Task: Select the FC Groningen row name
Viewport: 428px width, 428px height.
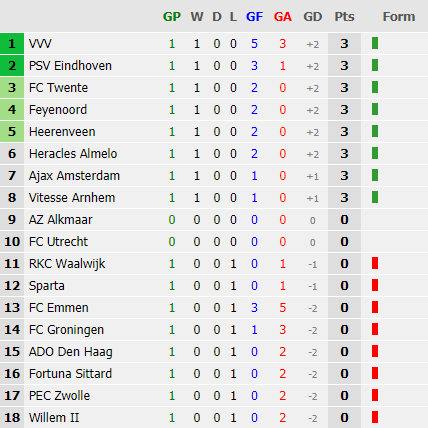Action: tap(66, 330)
